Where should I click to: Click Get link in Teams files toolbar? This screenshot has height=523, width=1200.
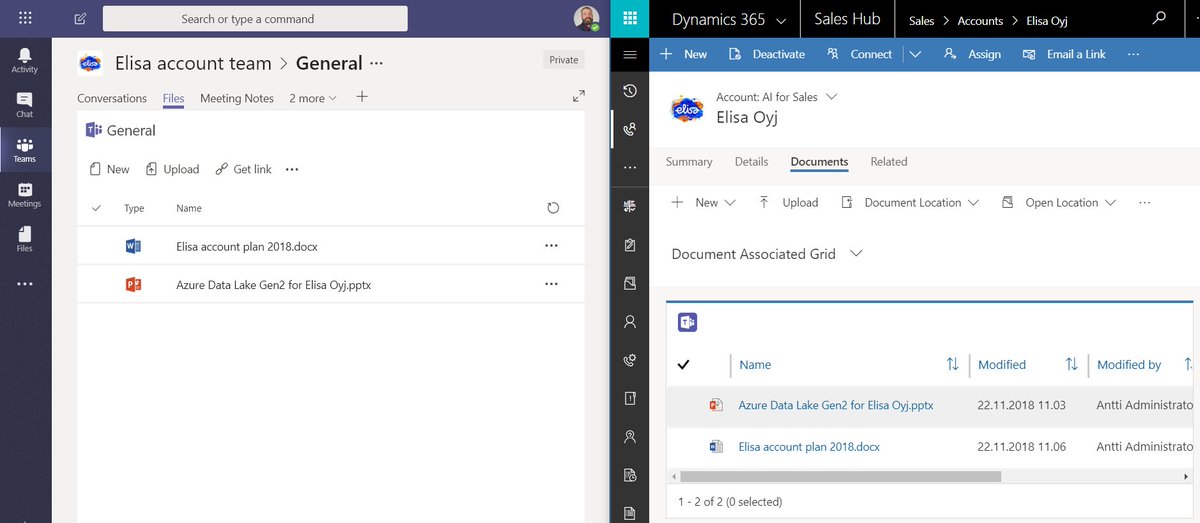pyautogui.click(x=243, y=169)
